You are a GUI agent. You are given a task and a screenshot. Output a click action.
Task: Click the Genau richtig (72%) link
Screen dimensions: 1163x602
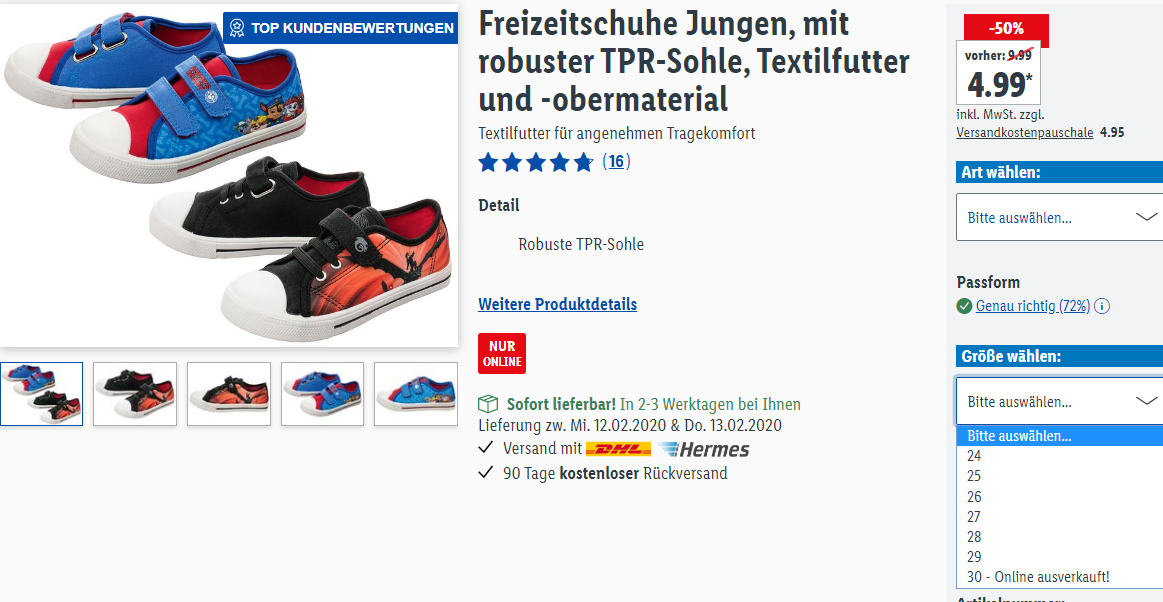(1033, 306)
